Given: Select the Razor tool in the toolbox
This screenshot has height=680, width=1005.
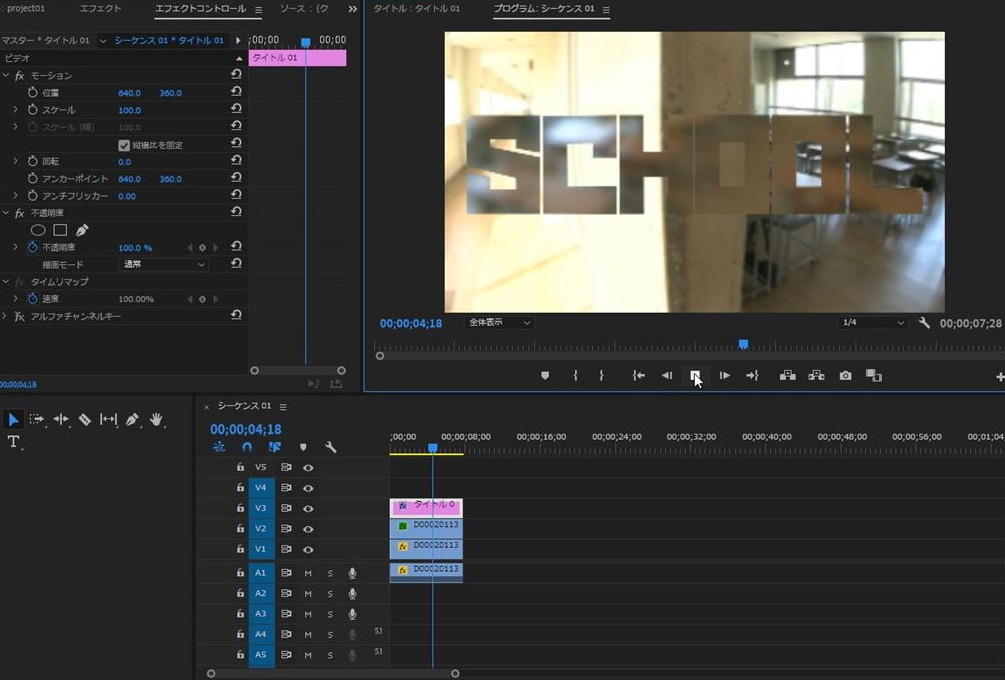Looking at the screenshot, I should pyautogui.click(x=85, y=420).
